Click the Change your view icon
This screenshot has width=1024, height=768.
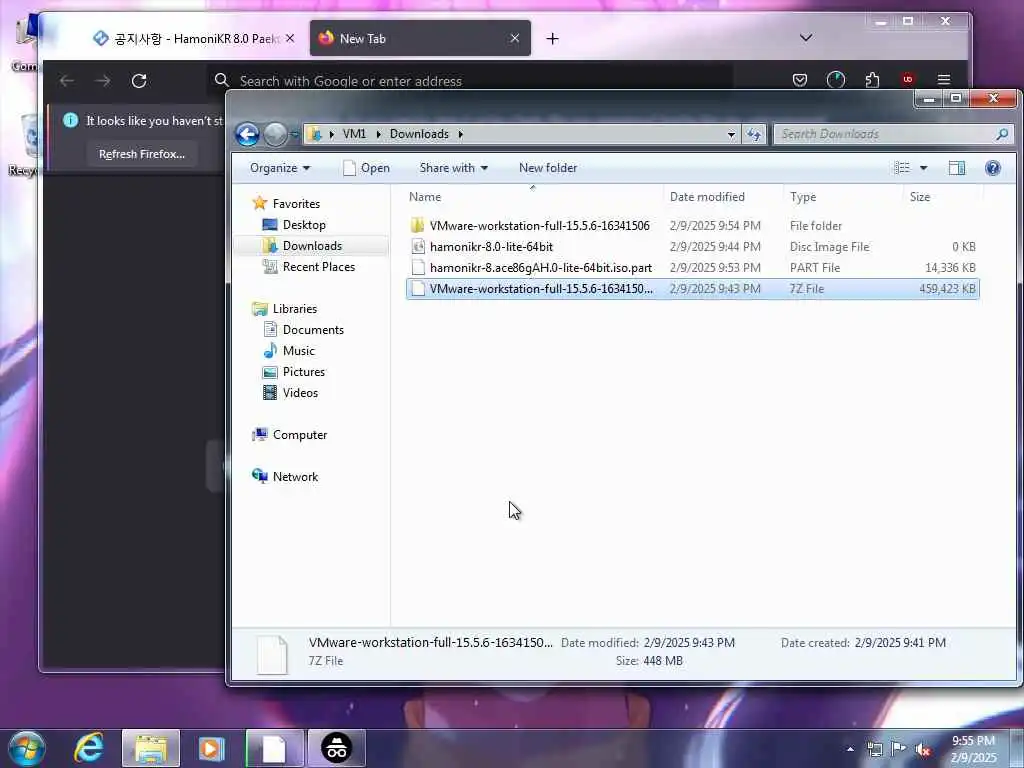point(902,168)
